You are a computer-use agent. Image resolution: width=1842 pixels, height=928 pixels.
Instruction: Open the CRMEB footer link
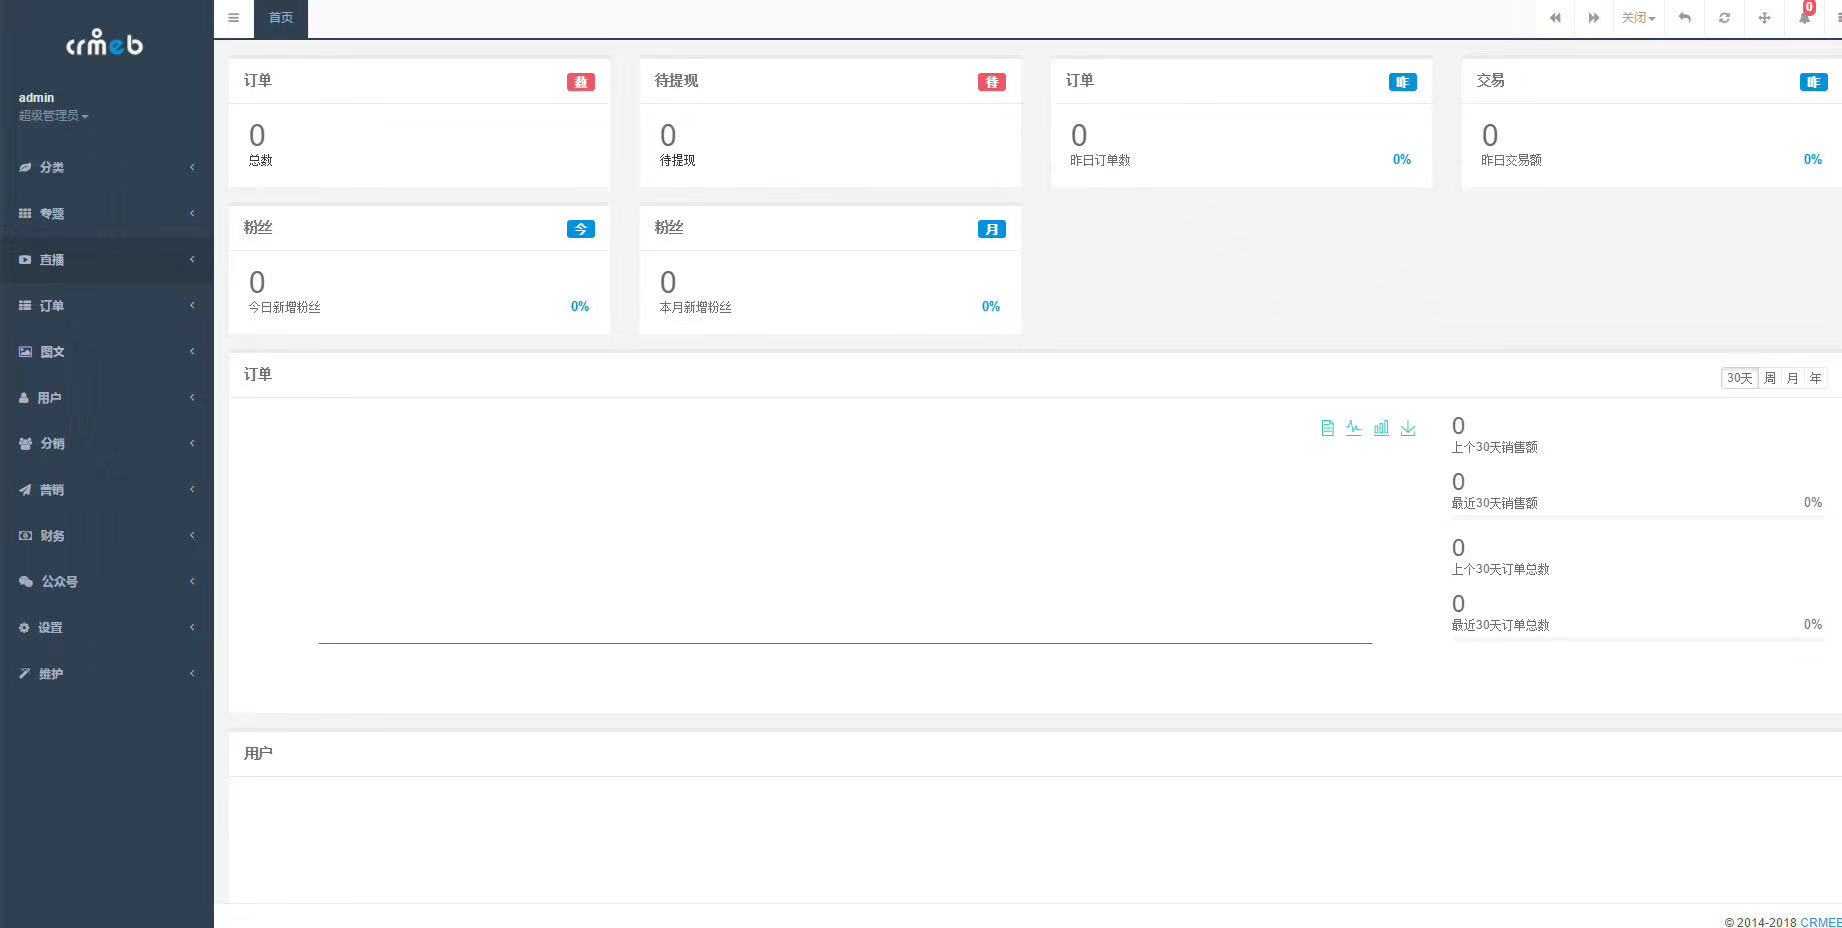pos(1820,922)
